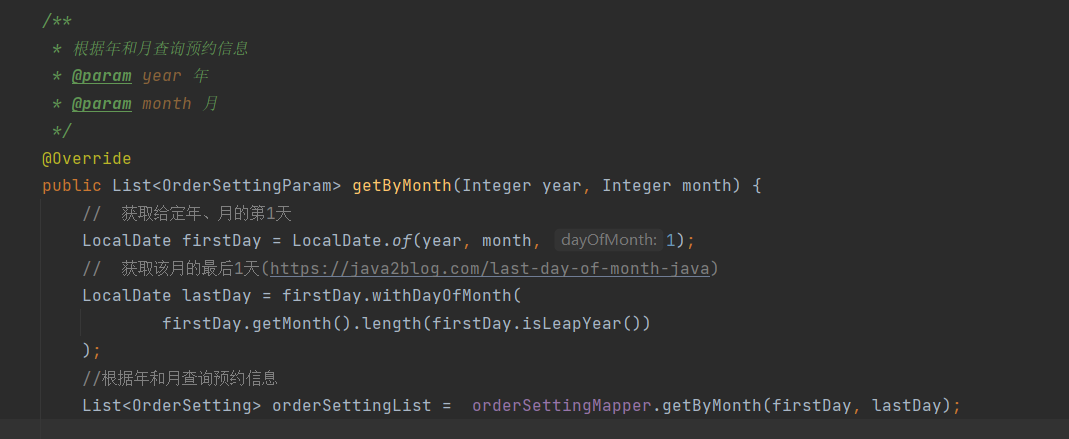Viewport: 1069px width, 439px height.
Task: Click the 获取给定年、月的第1天 comment line
Action: pos(205,213)
